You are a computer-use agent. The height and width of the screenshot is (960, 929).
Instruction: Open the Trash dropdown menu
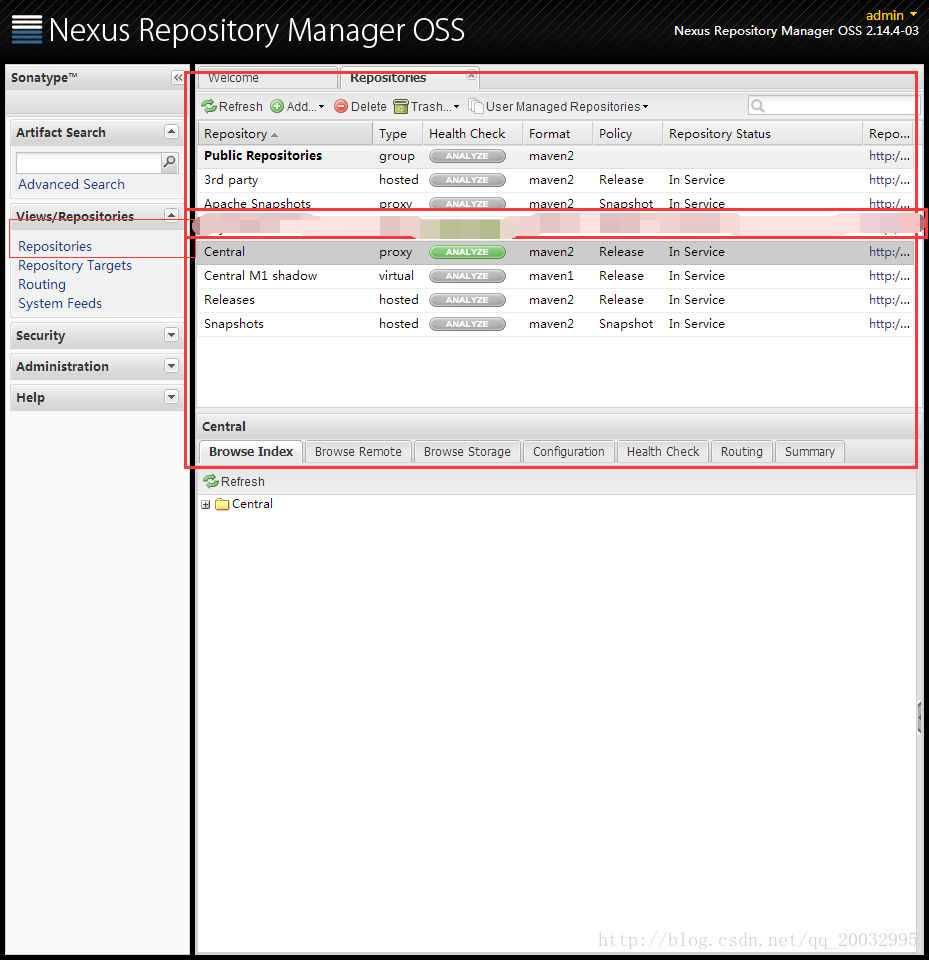(x=426, y=107)
